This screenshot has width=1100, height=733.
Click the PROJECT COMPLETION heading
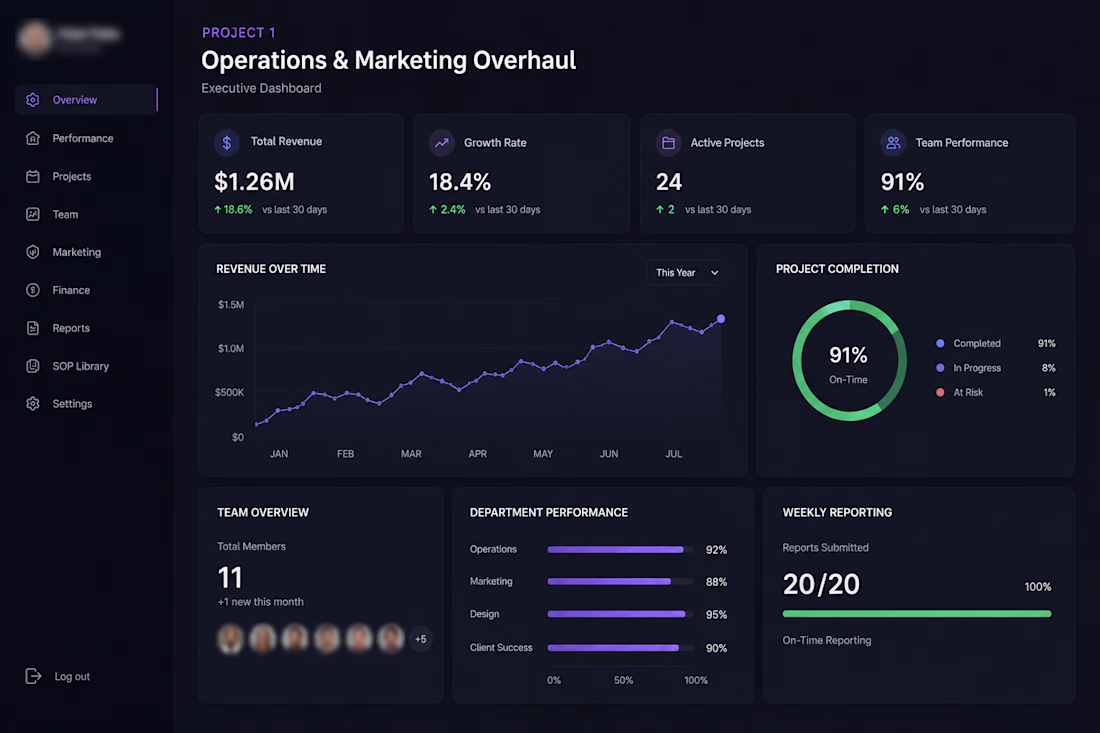(837, 269)
